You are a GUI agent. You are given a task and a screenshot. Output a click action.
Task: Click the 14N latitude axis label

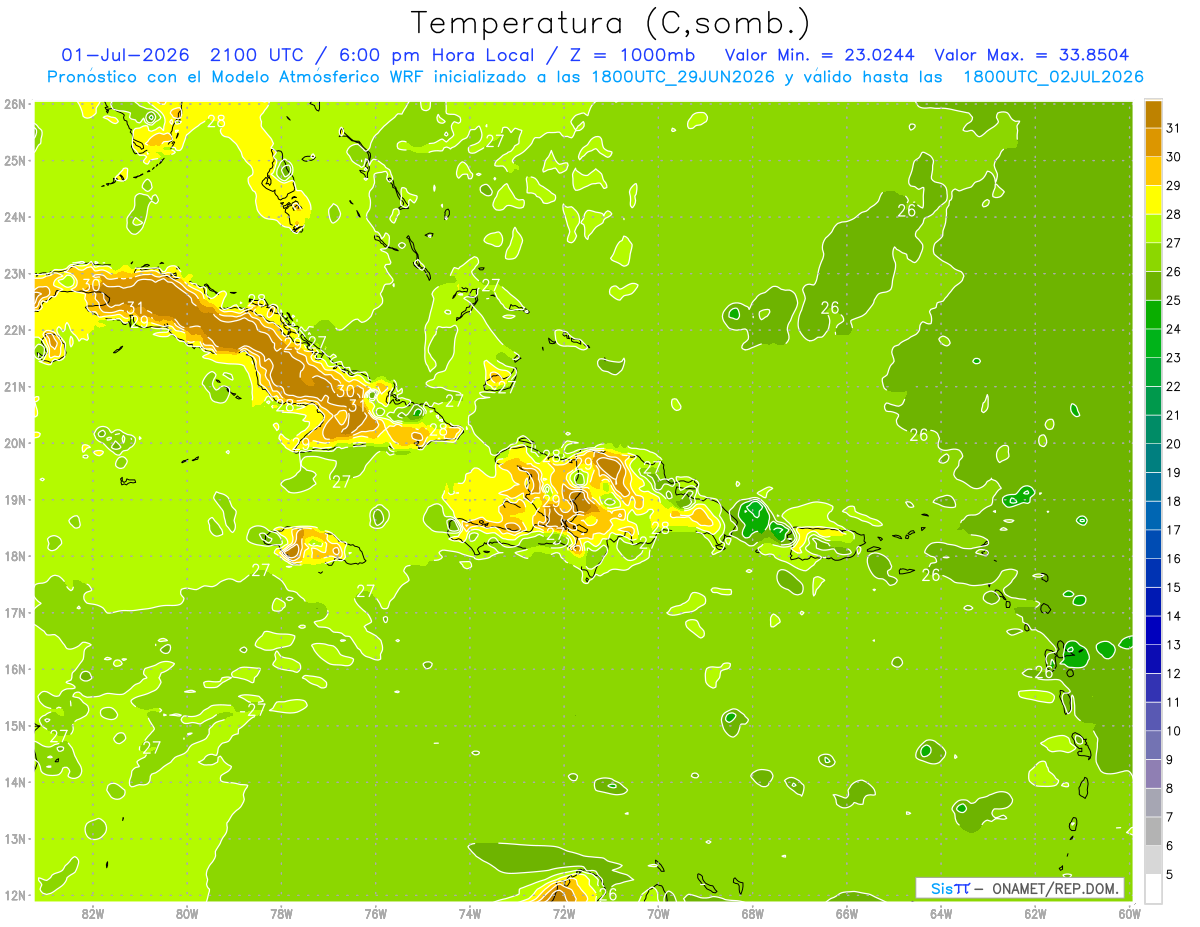coord(14,782)
